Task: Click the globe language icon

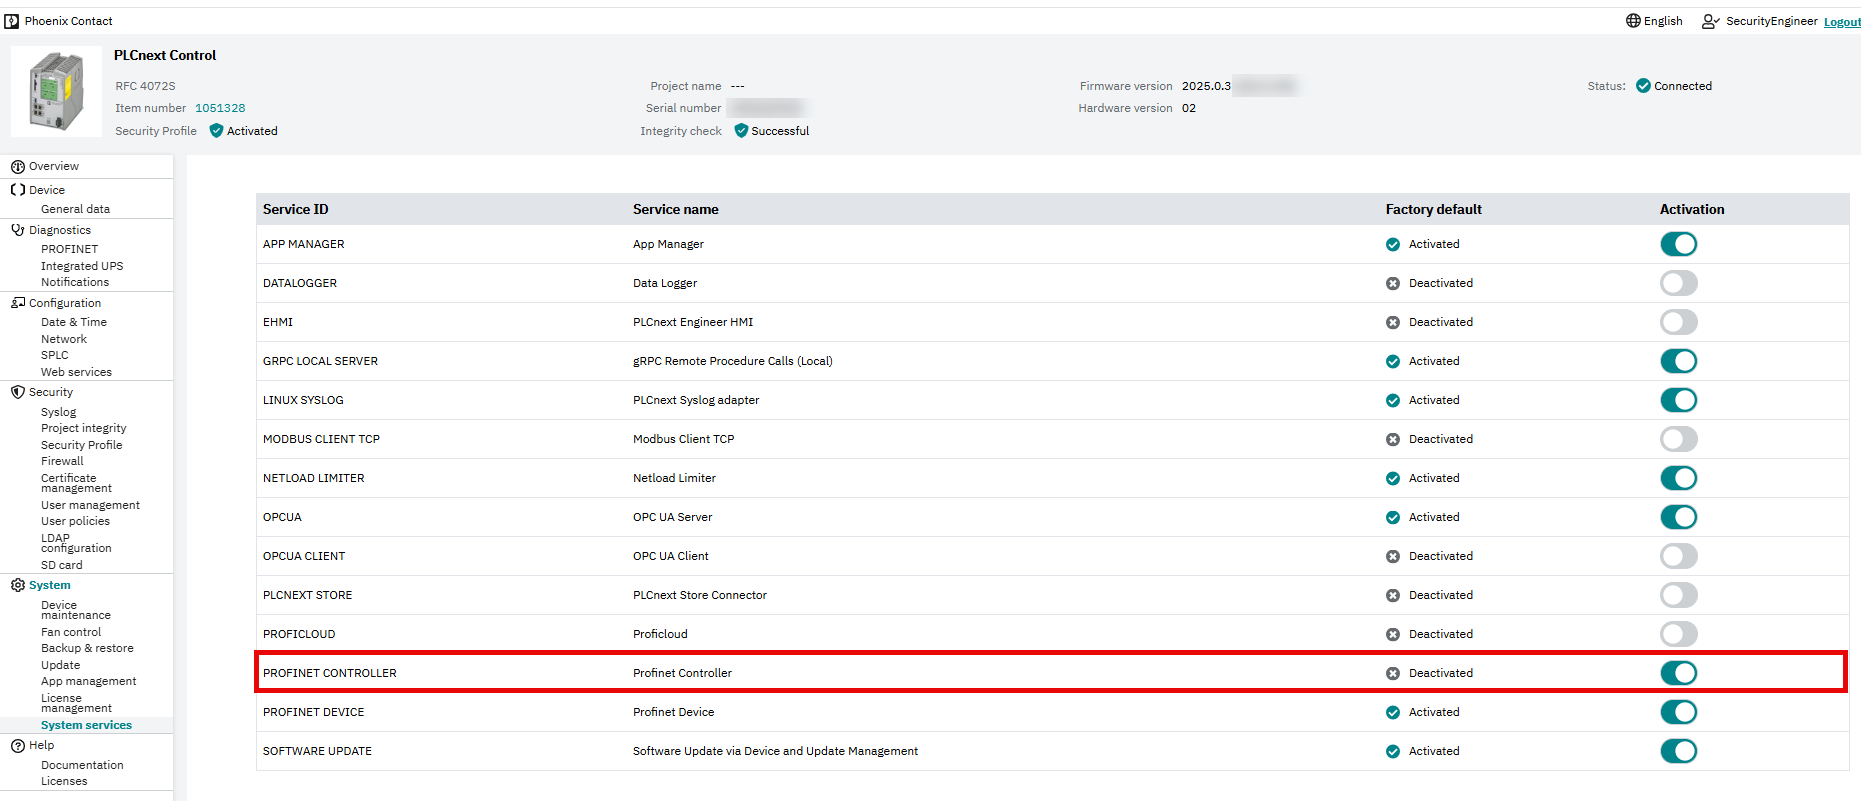Action: pos(1633,21)
